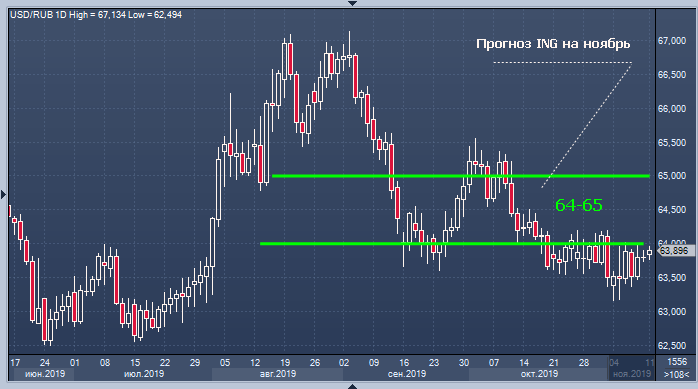The width and height of the screenshot is (698, 389).
Task: Select the green '64-65' range label
Action: point(579,205)
